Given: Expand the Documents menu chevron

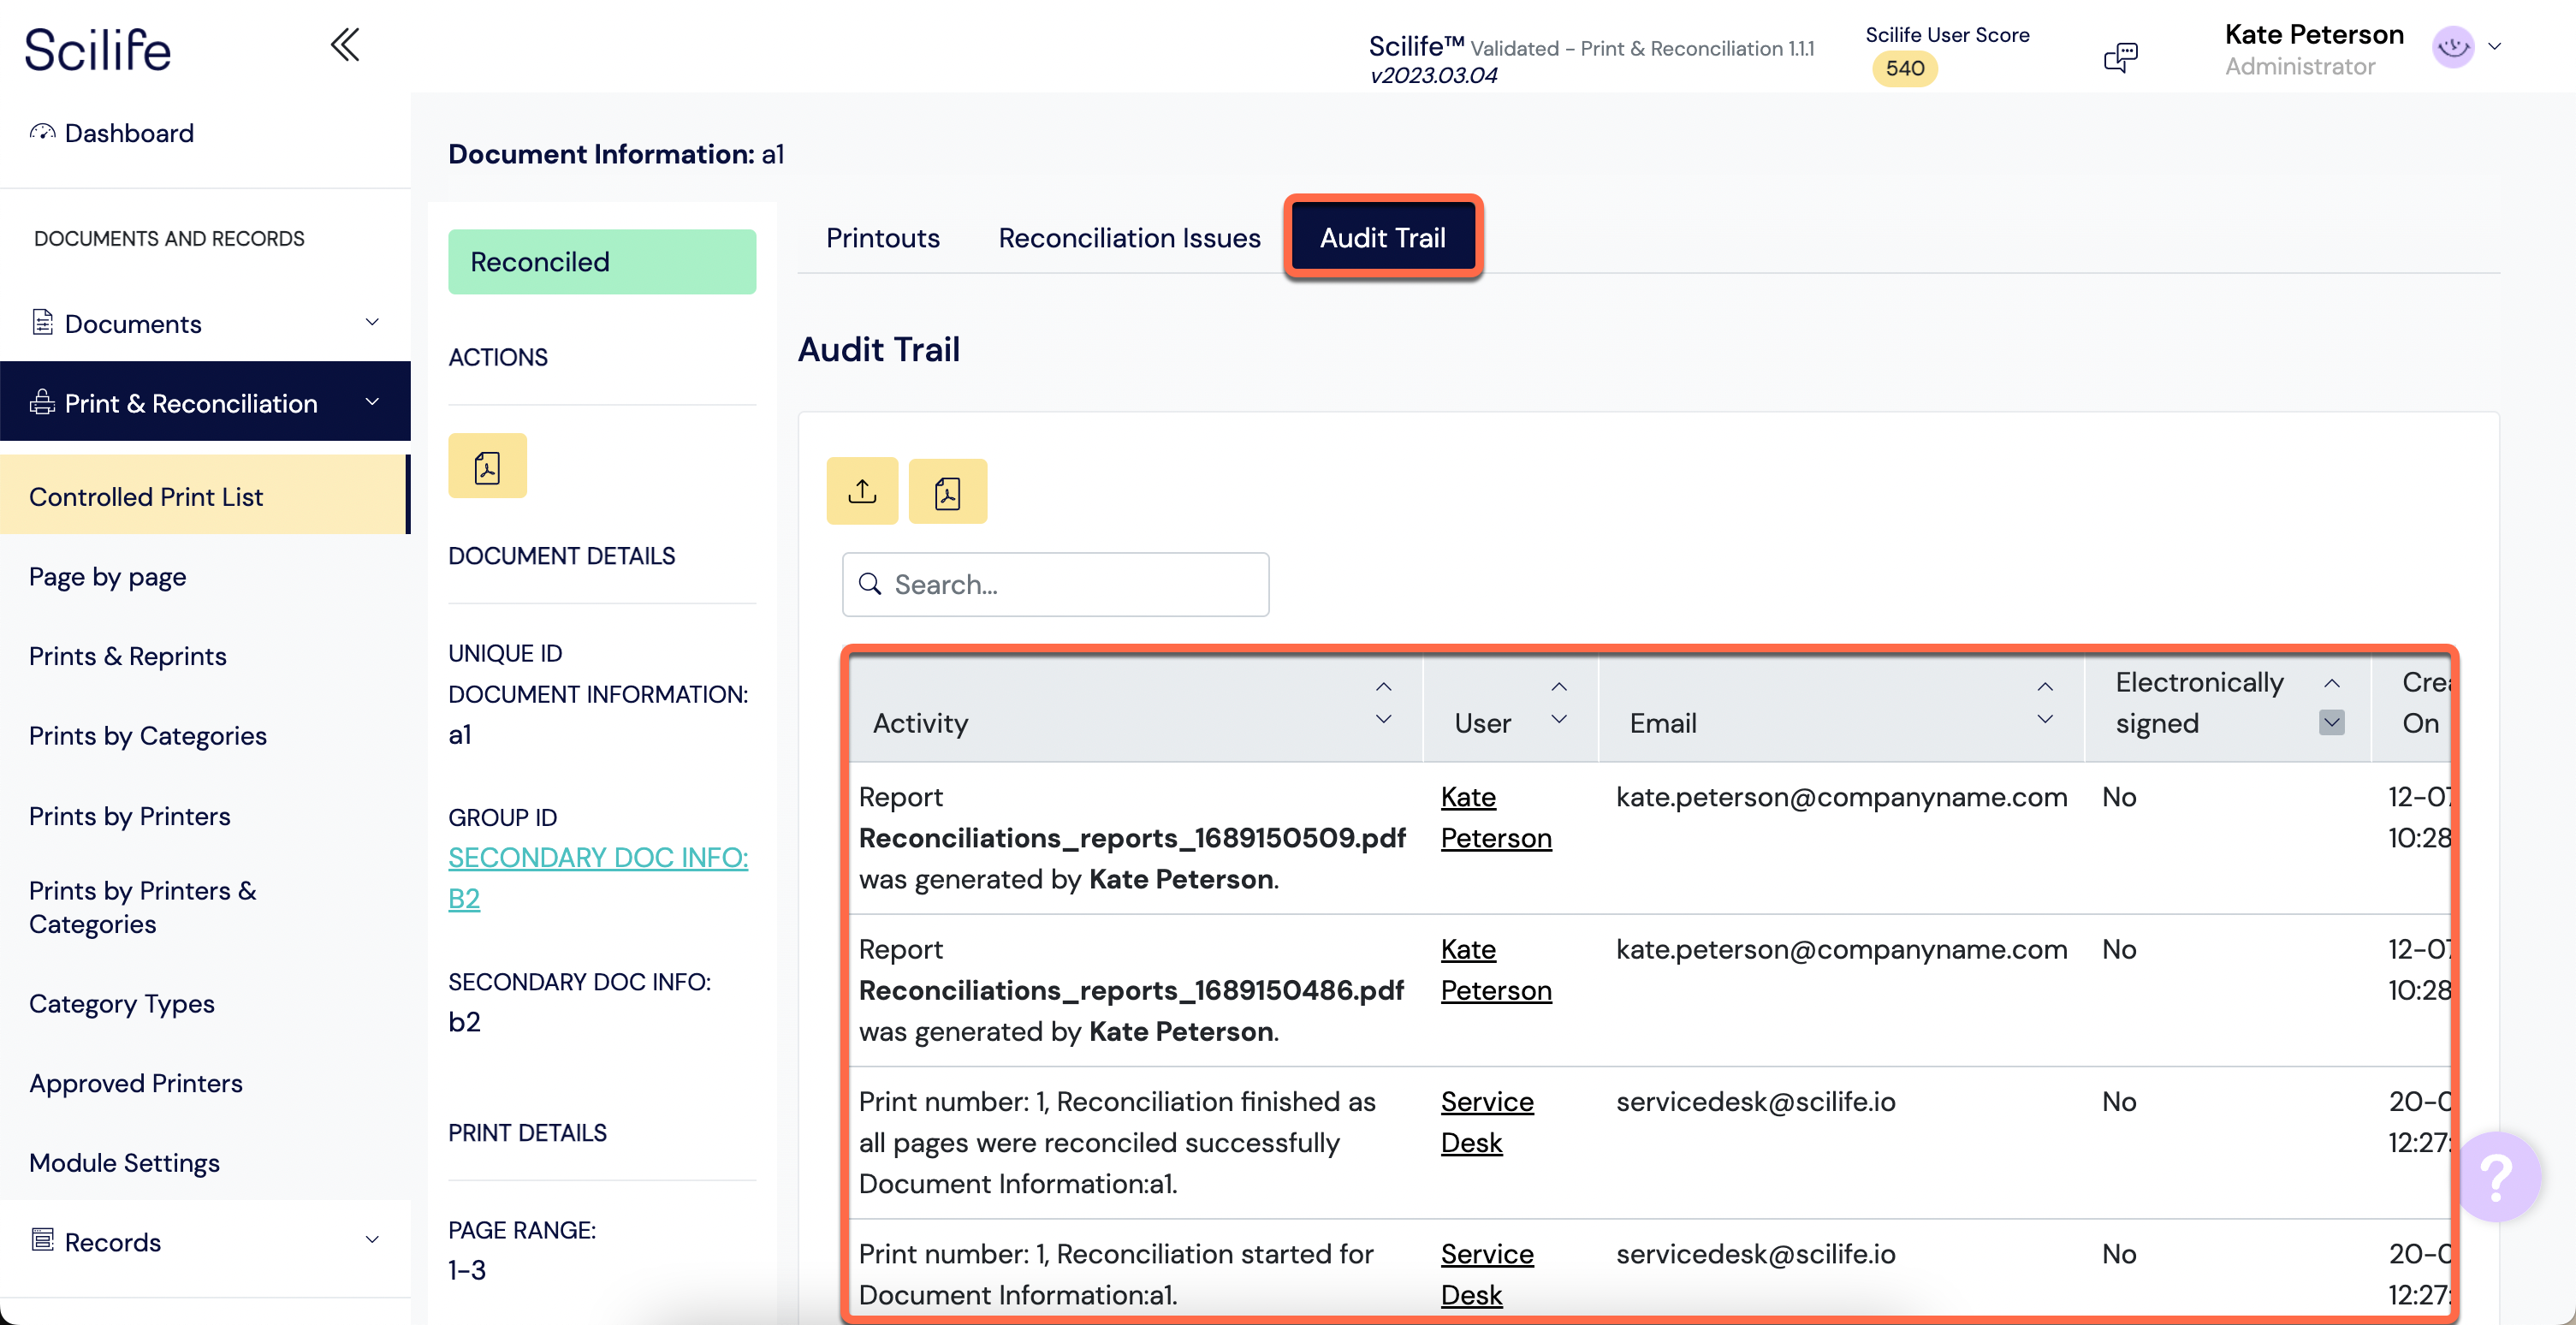Looking at the screenshot, I should point(372,322).
